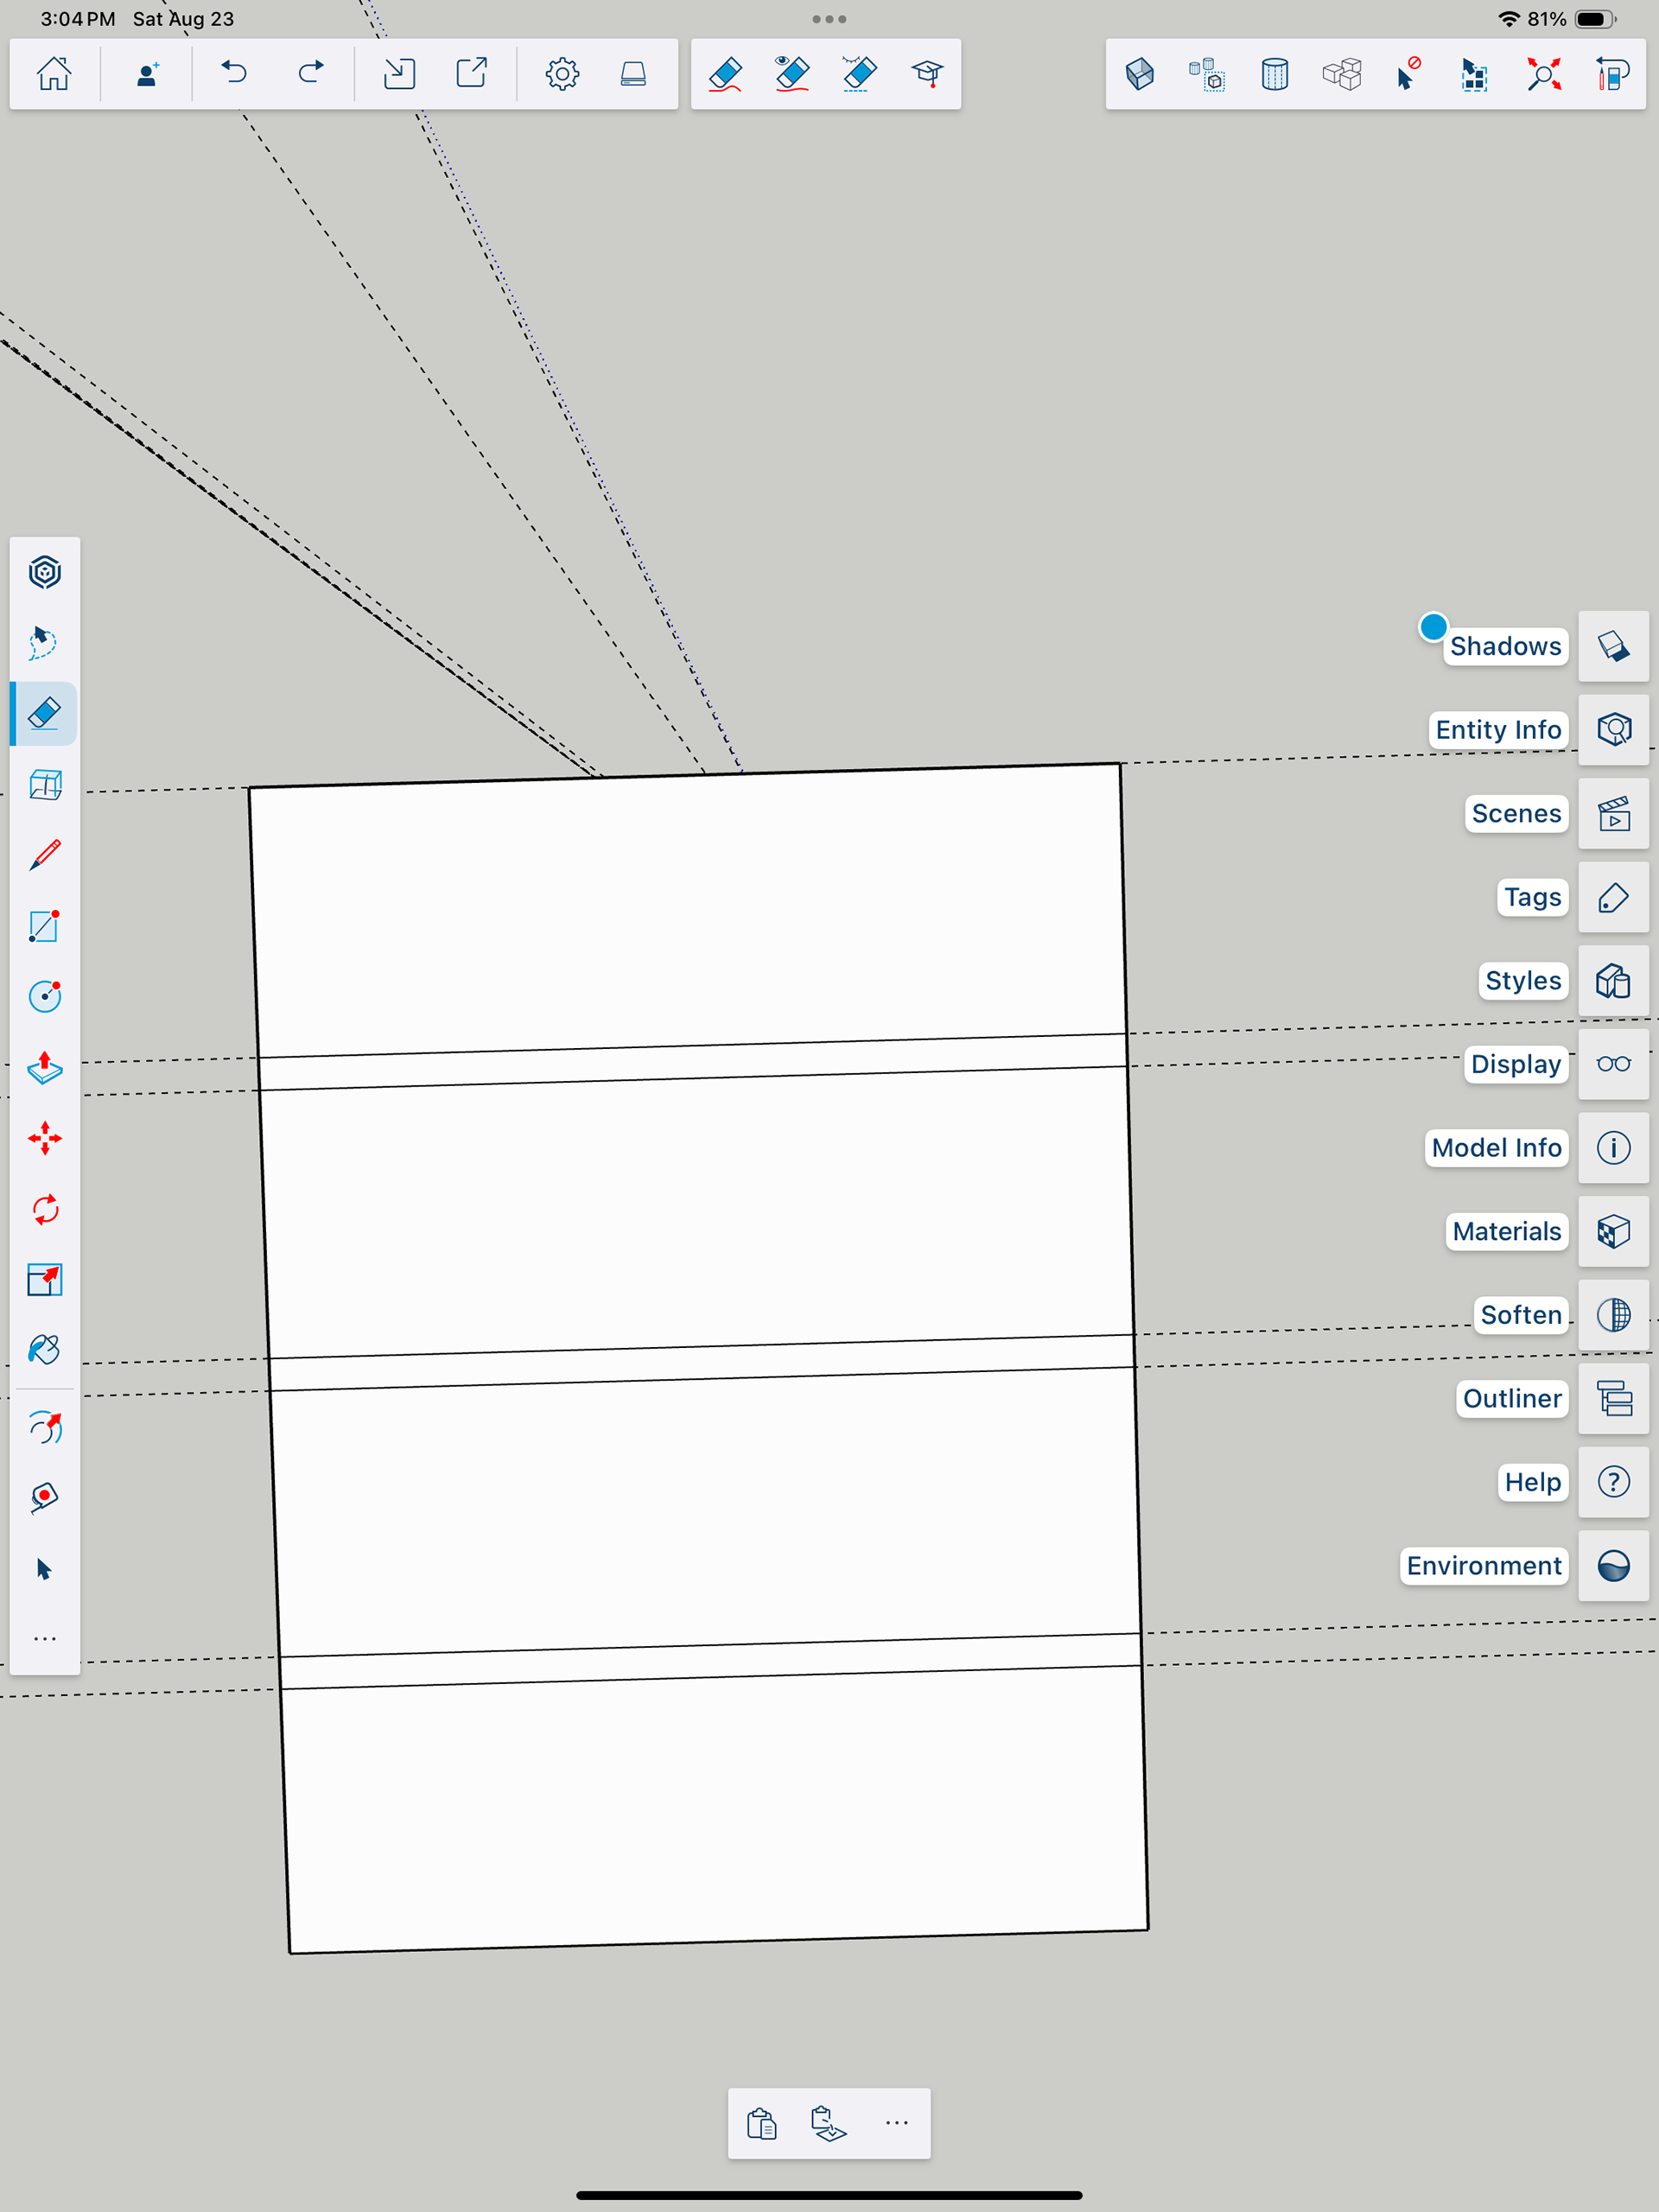Select the Pencil line tool
The image size is (1659, 2212).
tap(44, 855)
